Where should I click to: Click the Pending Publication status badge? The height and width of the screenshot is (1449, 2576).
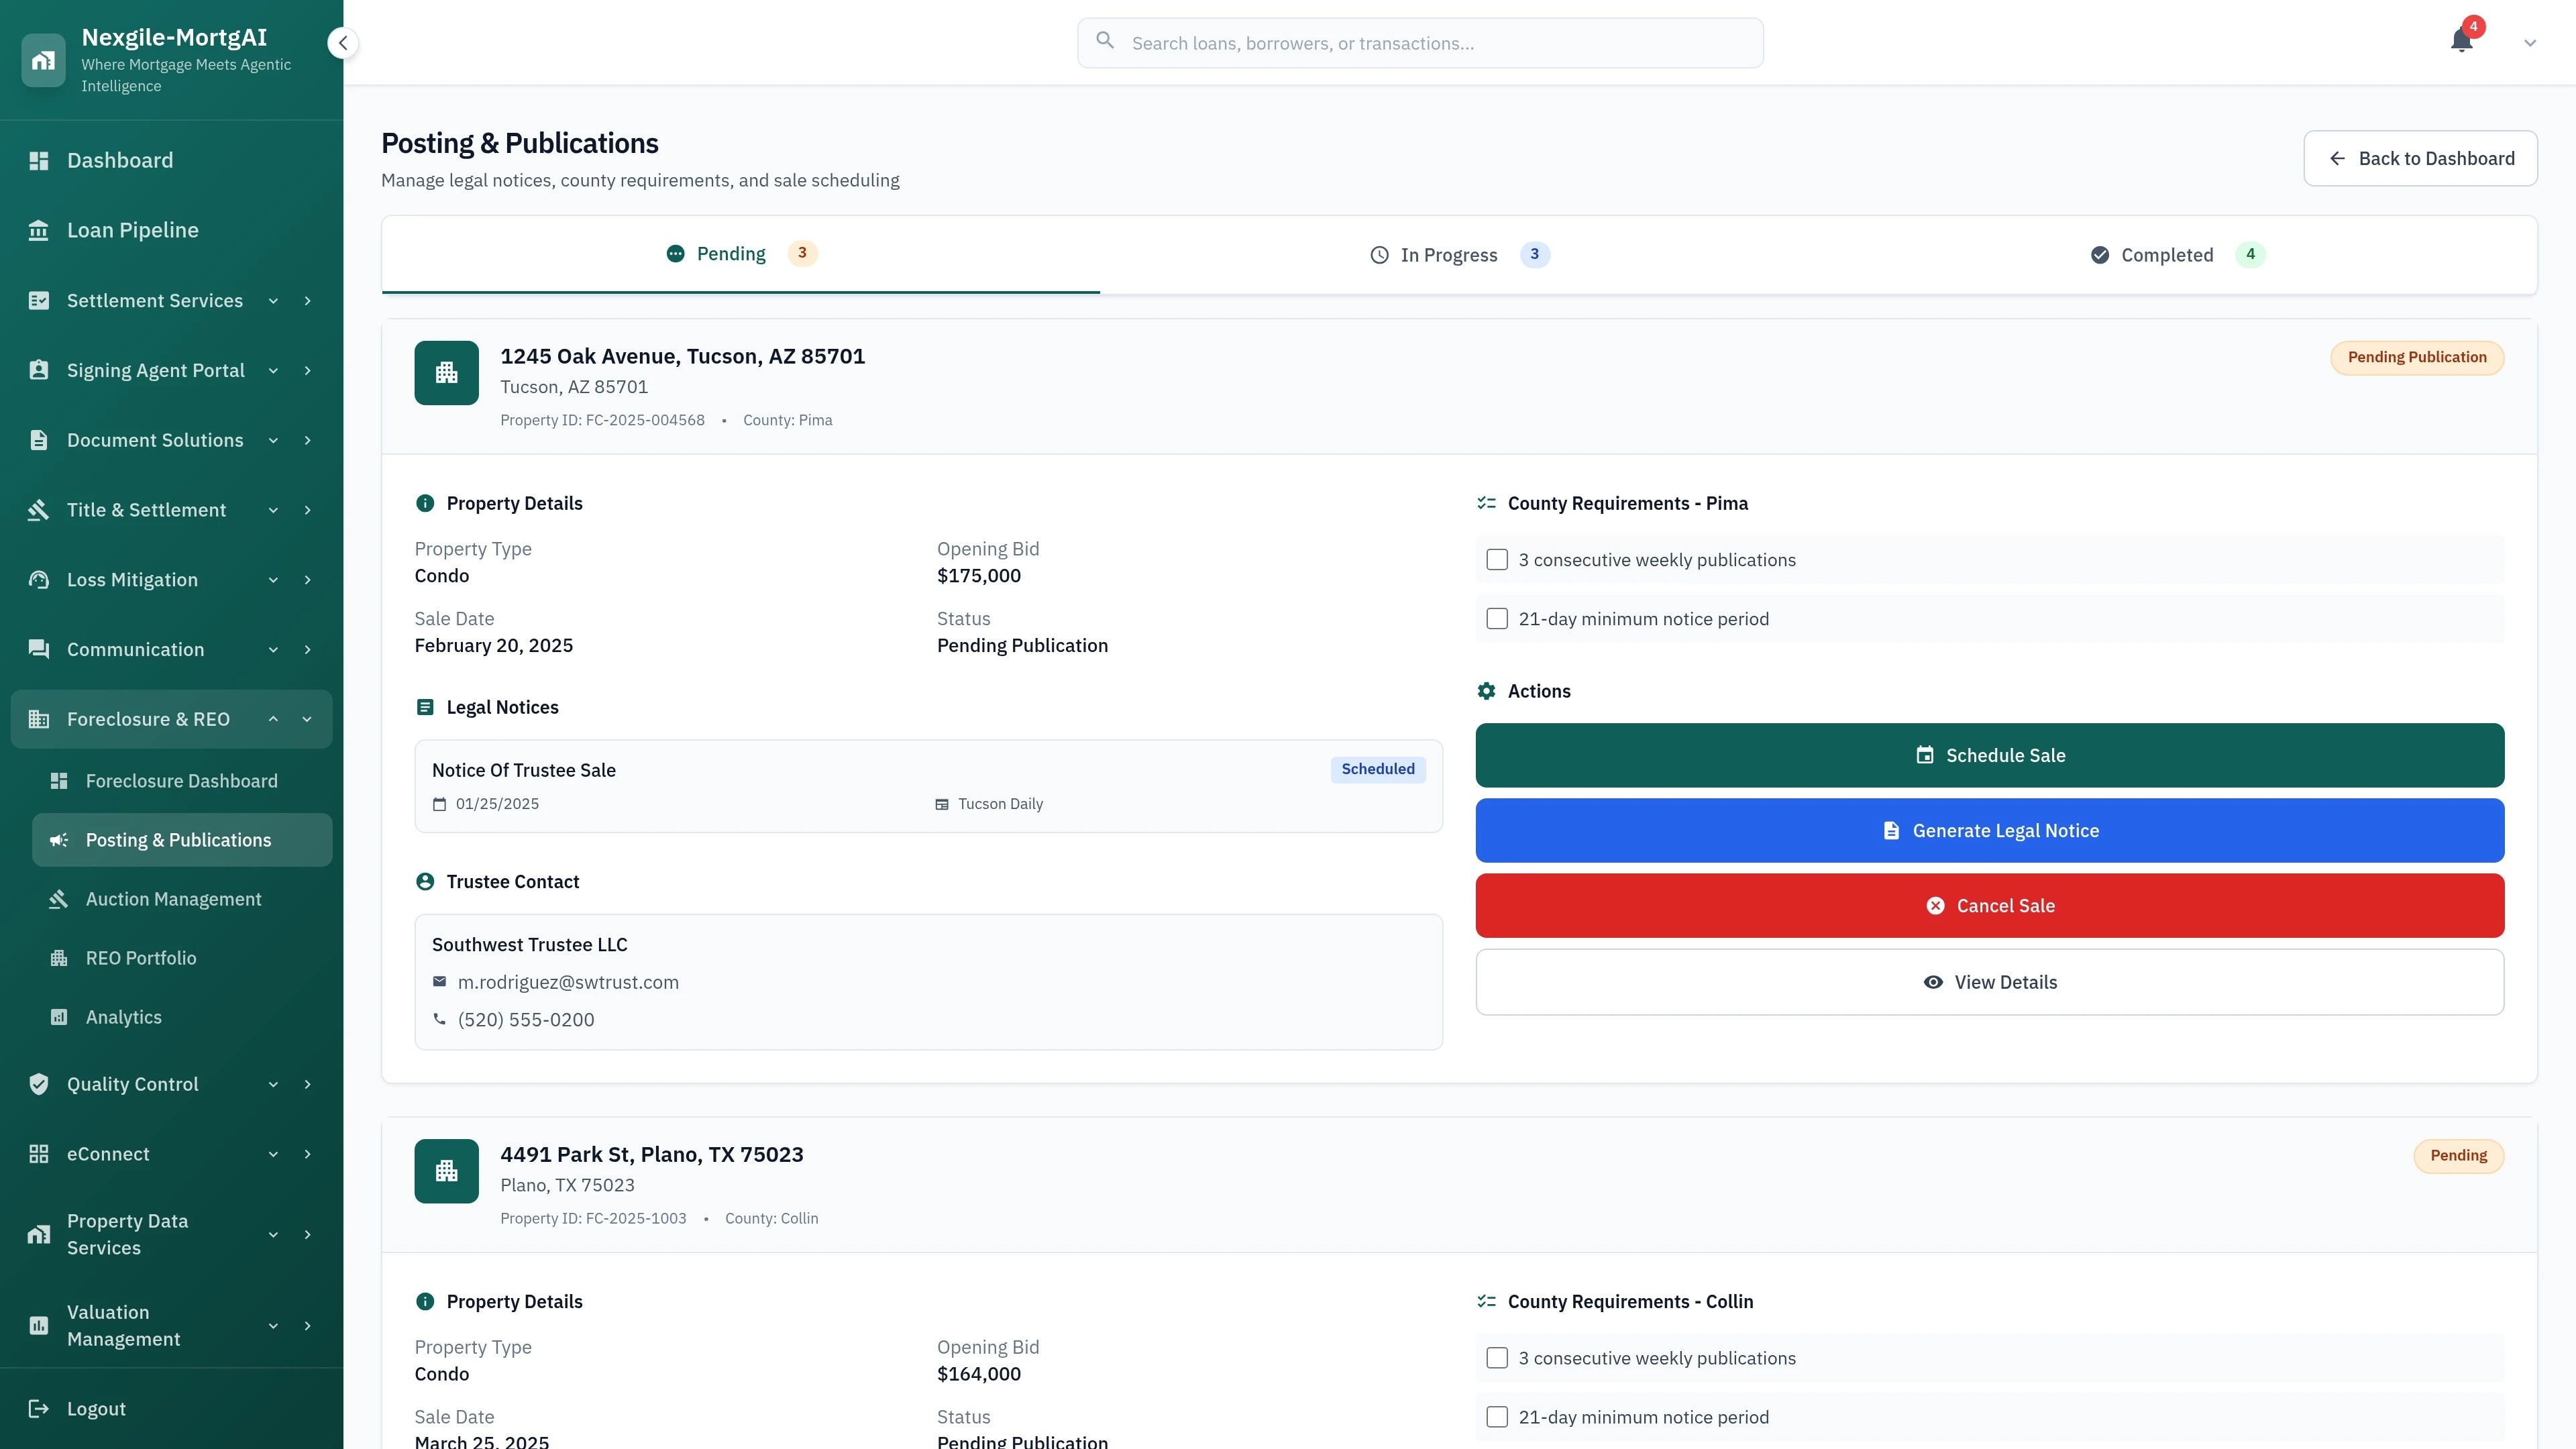pos(2417,357)
